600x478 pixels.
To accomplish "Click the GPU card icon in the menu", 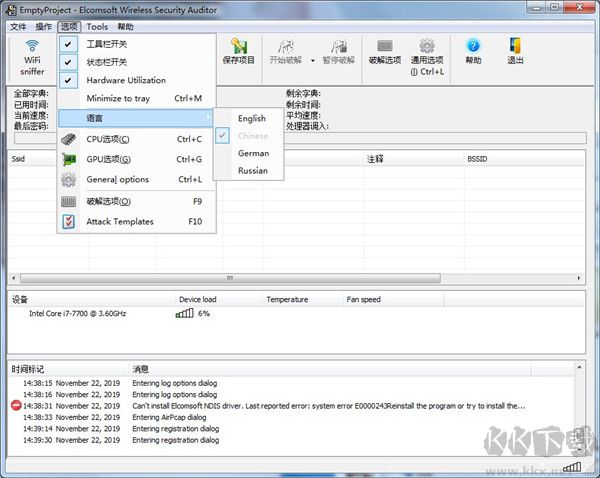I will 69,159.
